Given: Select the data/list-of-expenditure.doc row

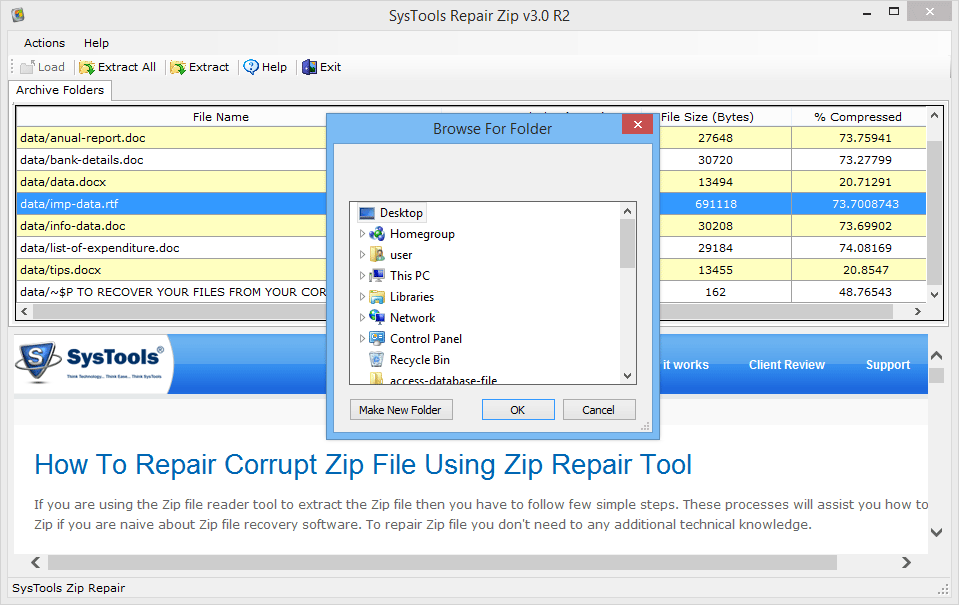Looking at the screenshot, I should point(471,248).
